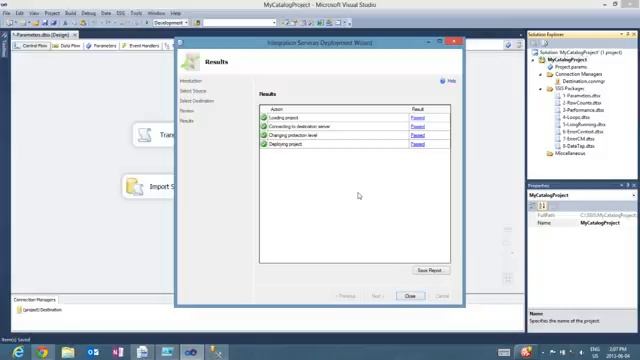Click the Miscellaneous folder icon
This screenshot has height=360, width=640.
(550, 153)
